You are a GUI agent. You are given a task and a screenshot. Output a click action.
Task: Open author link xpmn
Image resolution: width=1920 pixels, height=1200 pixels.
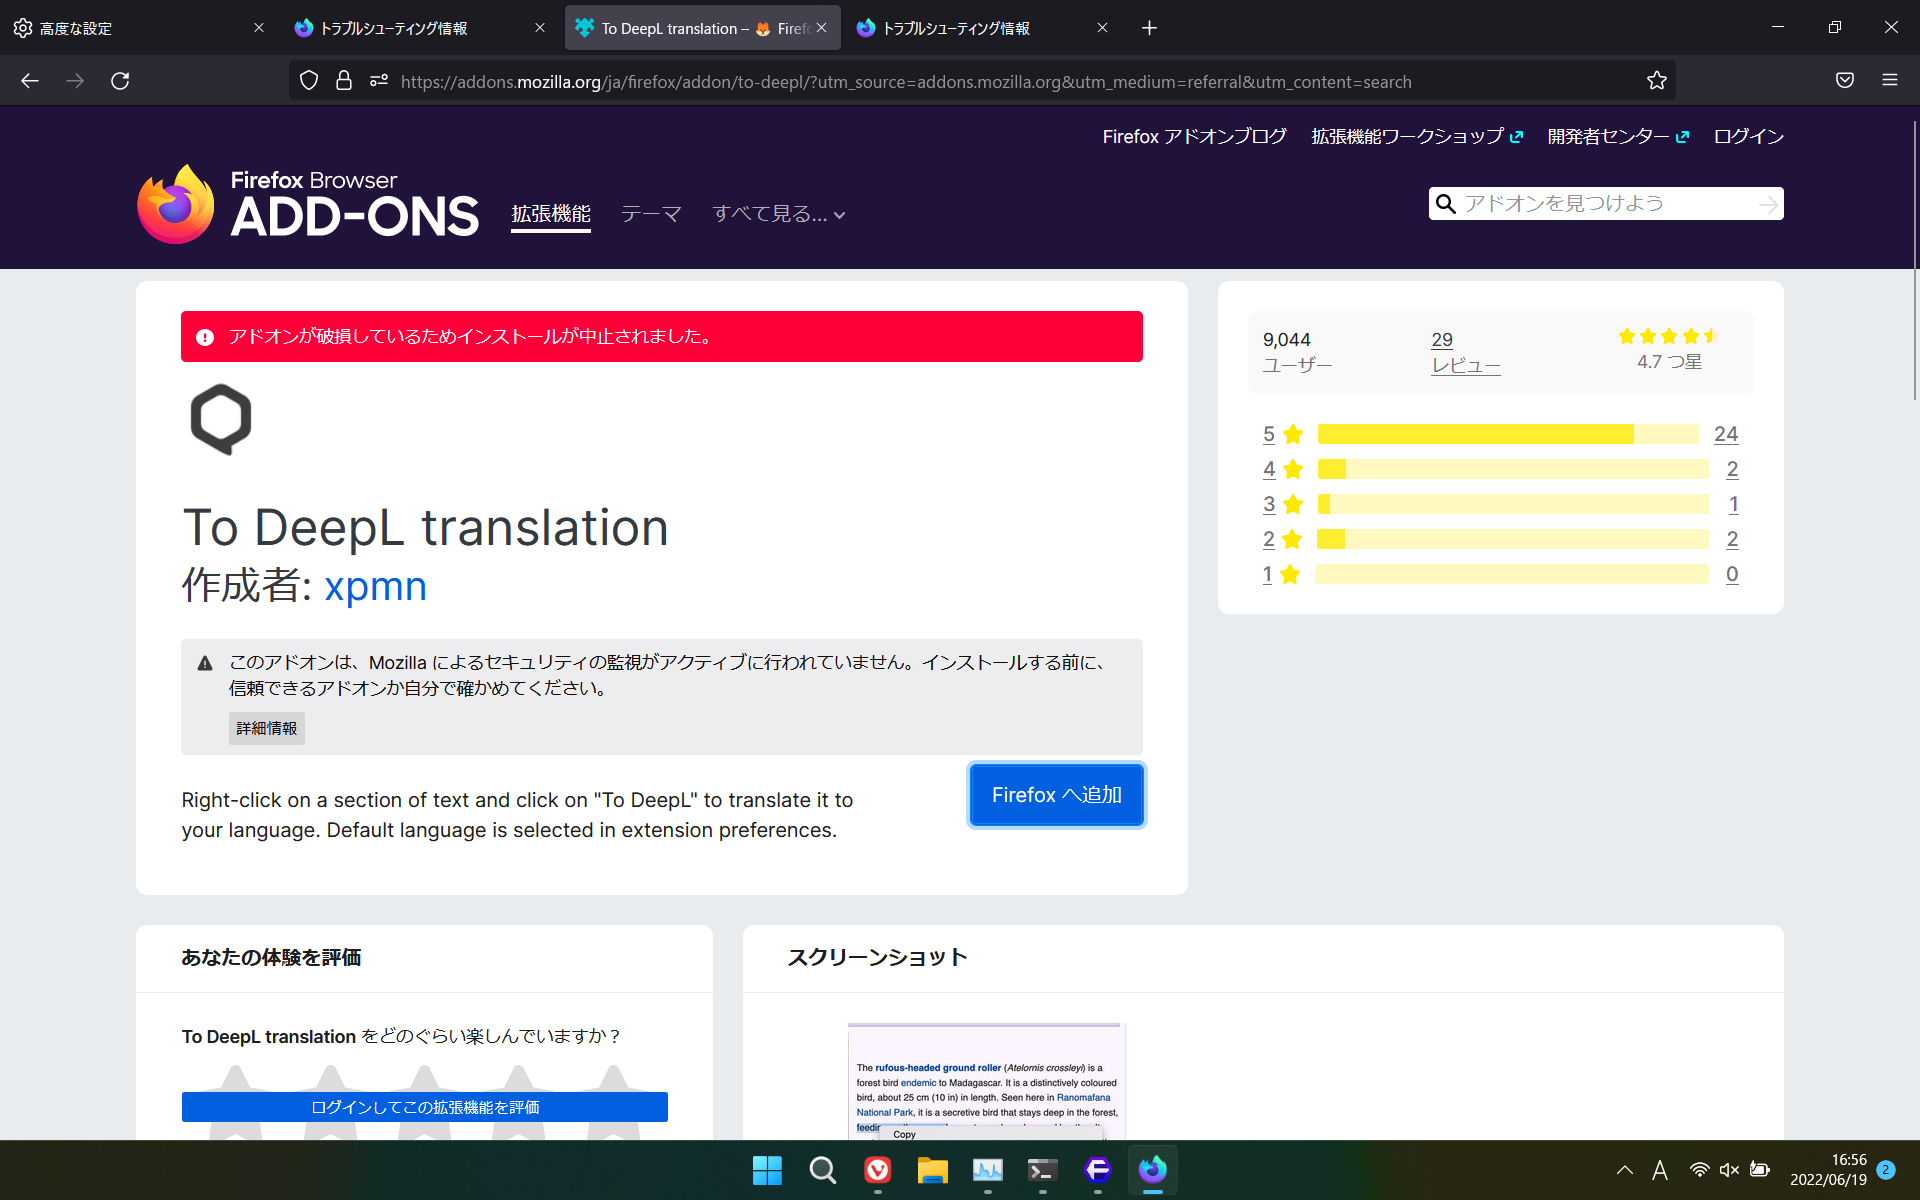click(375, 586)
